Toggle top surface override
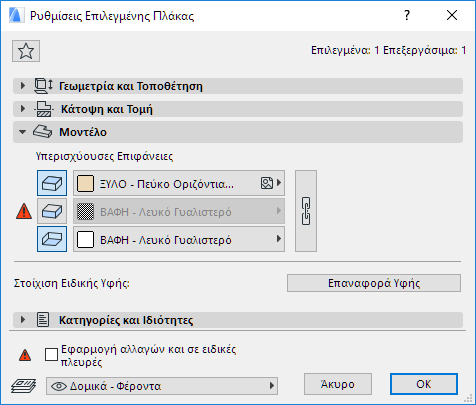This screenshot has height=405, width=476. coord(52,183)
